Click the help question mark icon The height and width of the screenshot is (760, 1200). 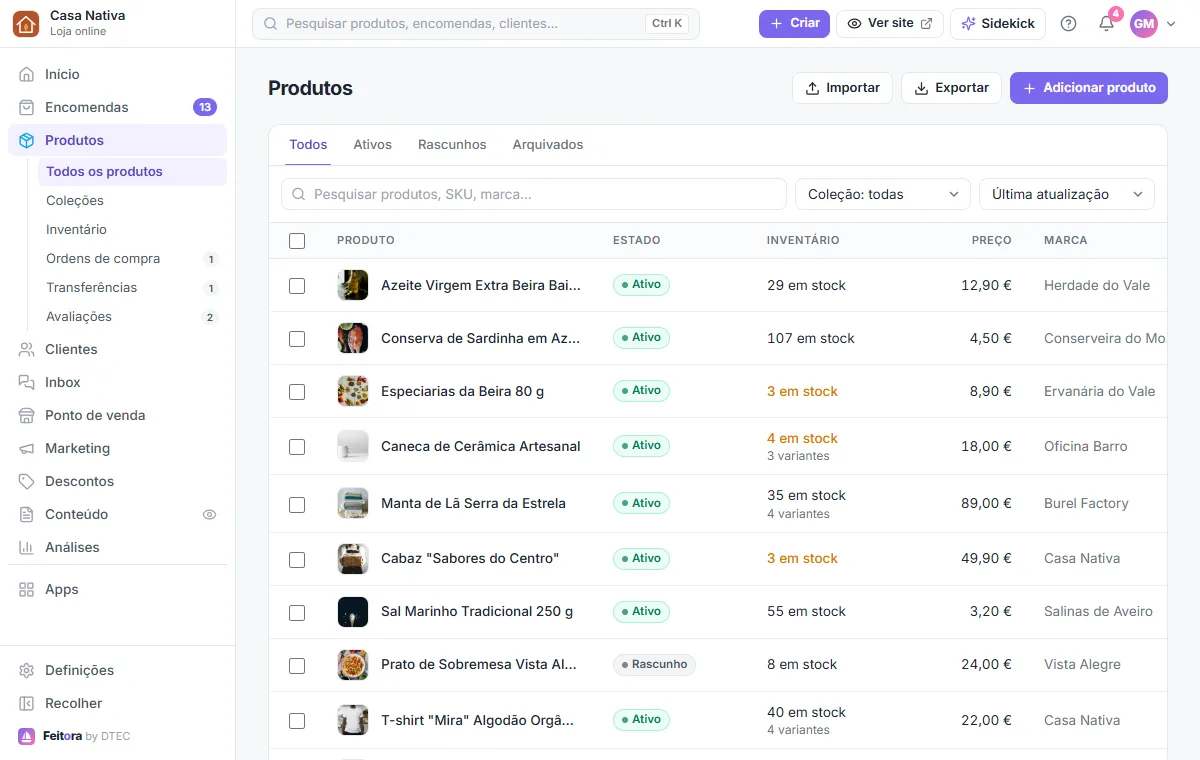[x=1068, y=24]
